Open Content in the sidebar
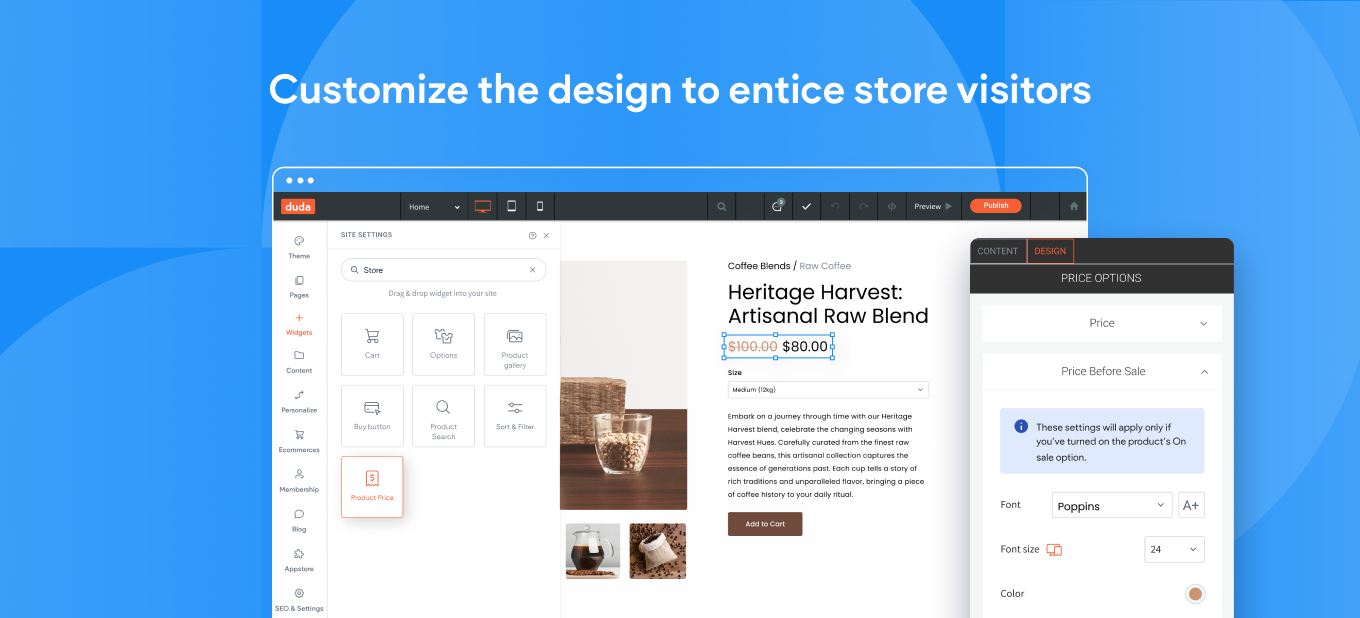 pyautogui.click(x=299, y=362)
